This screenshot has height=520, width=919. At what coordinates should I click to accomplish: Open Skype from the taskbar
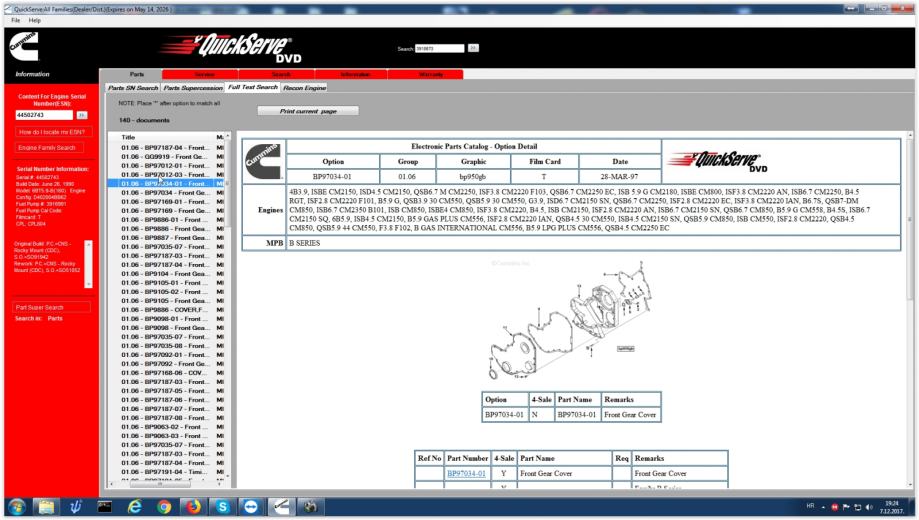tap(222, 507)
